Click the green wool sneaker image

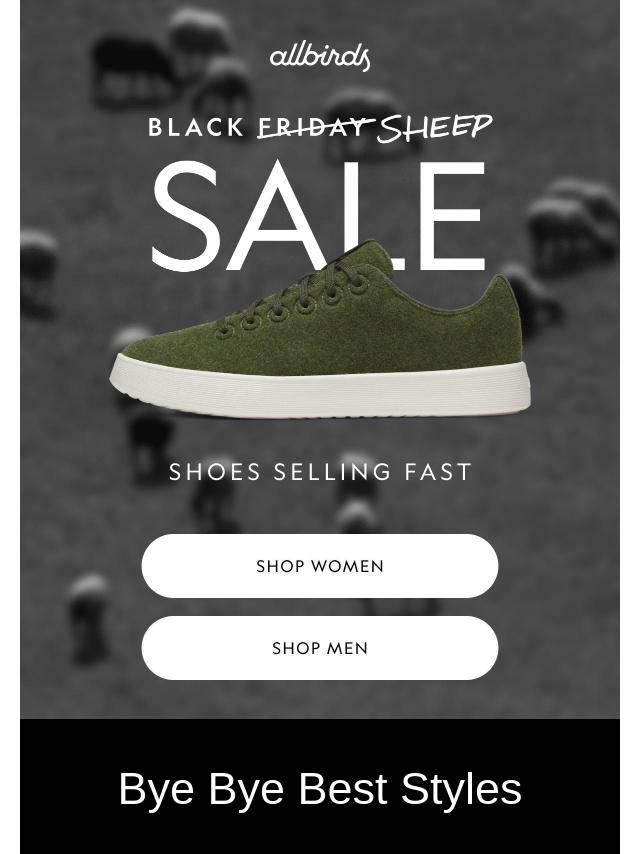coord(320,330)
